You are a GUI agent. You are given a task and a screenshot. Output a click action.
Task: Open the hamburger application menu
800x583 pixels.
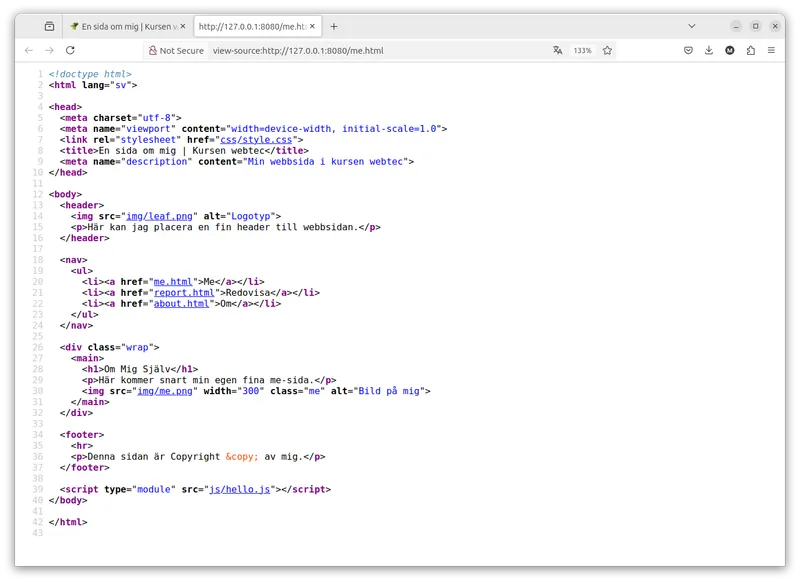771,50
